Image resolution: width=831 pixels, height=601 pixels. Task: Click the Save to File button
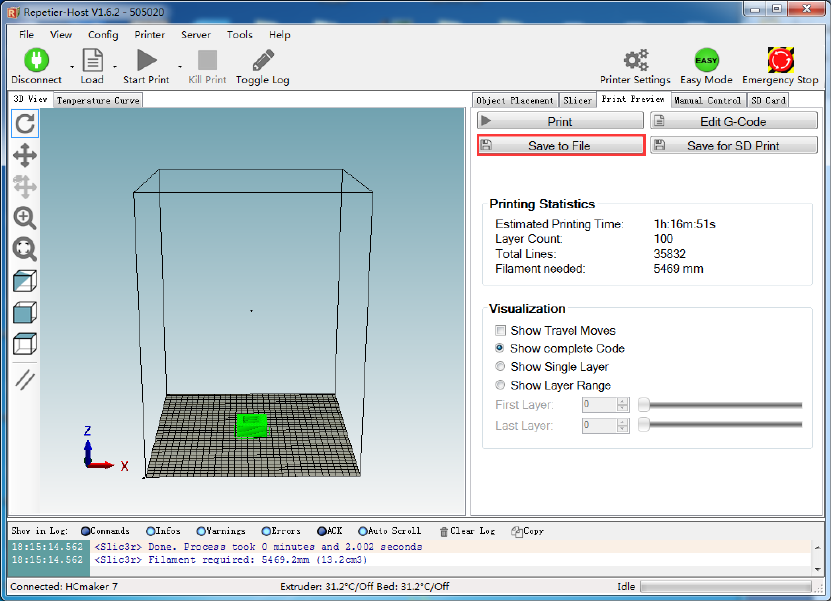(560, 145)
